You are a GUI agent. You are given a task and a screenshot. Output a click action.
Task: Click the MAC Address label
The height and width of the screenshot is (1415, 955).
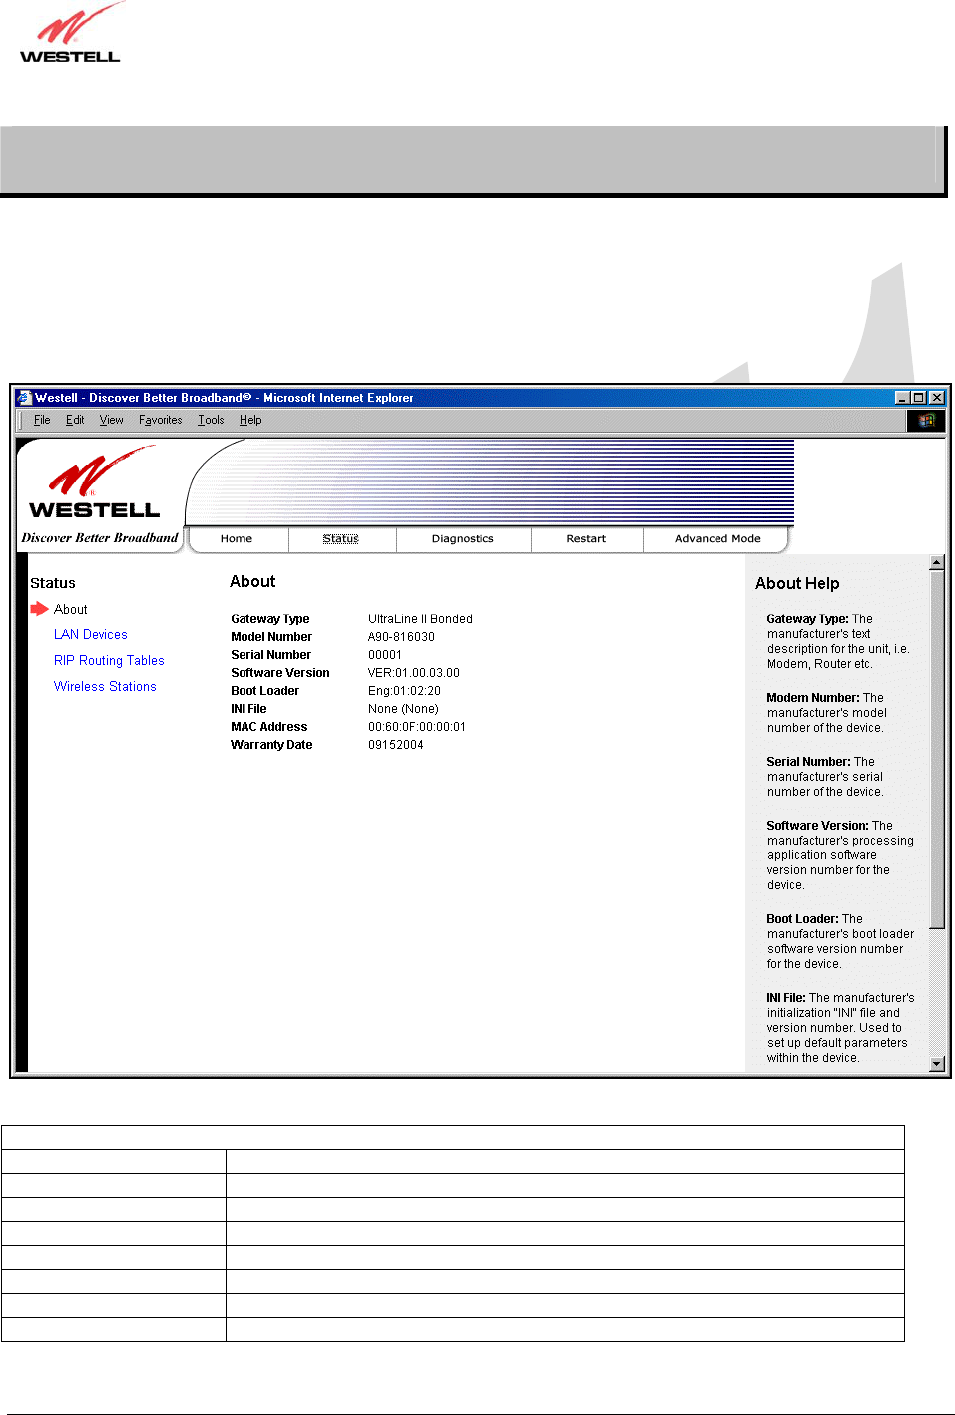[x=269, y=727]
